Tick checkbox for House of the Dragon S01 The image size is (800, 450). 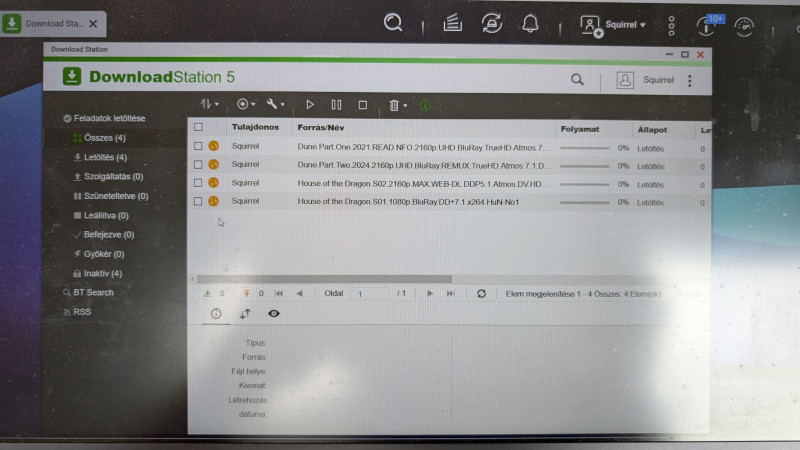[x=198, y=201]
